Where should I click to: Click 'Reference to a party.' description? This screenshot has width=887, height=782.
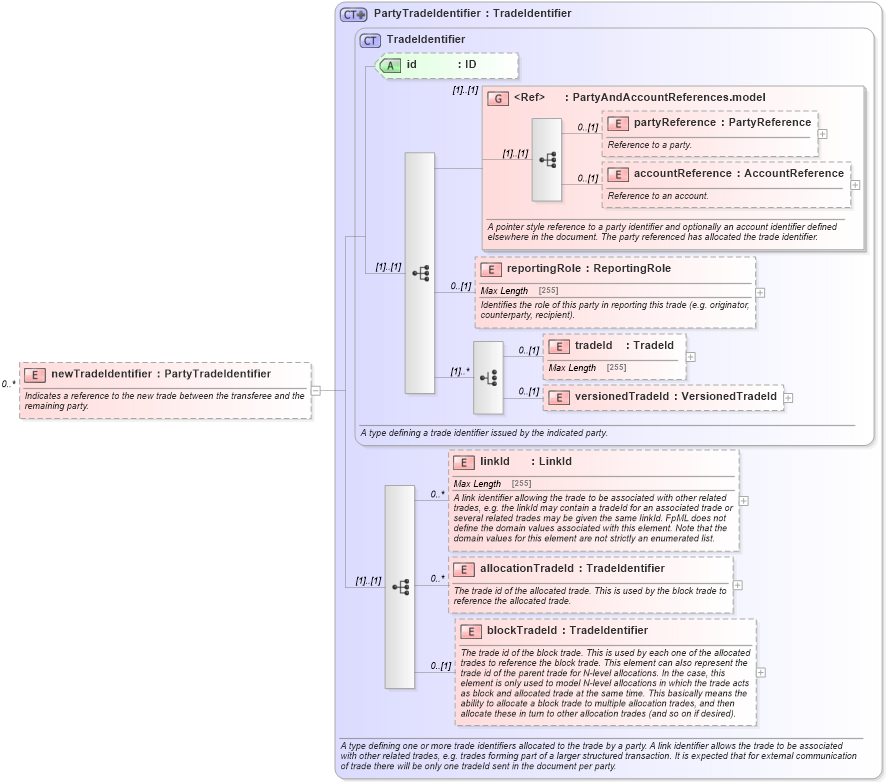pos(649,145)
